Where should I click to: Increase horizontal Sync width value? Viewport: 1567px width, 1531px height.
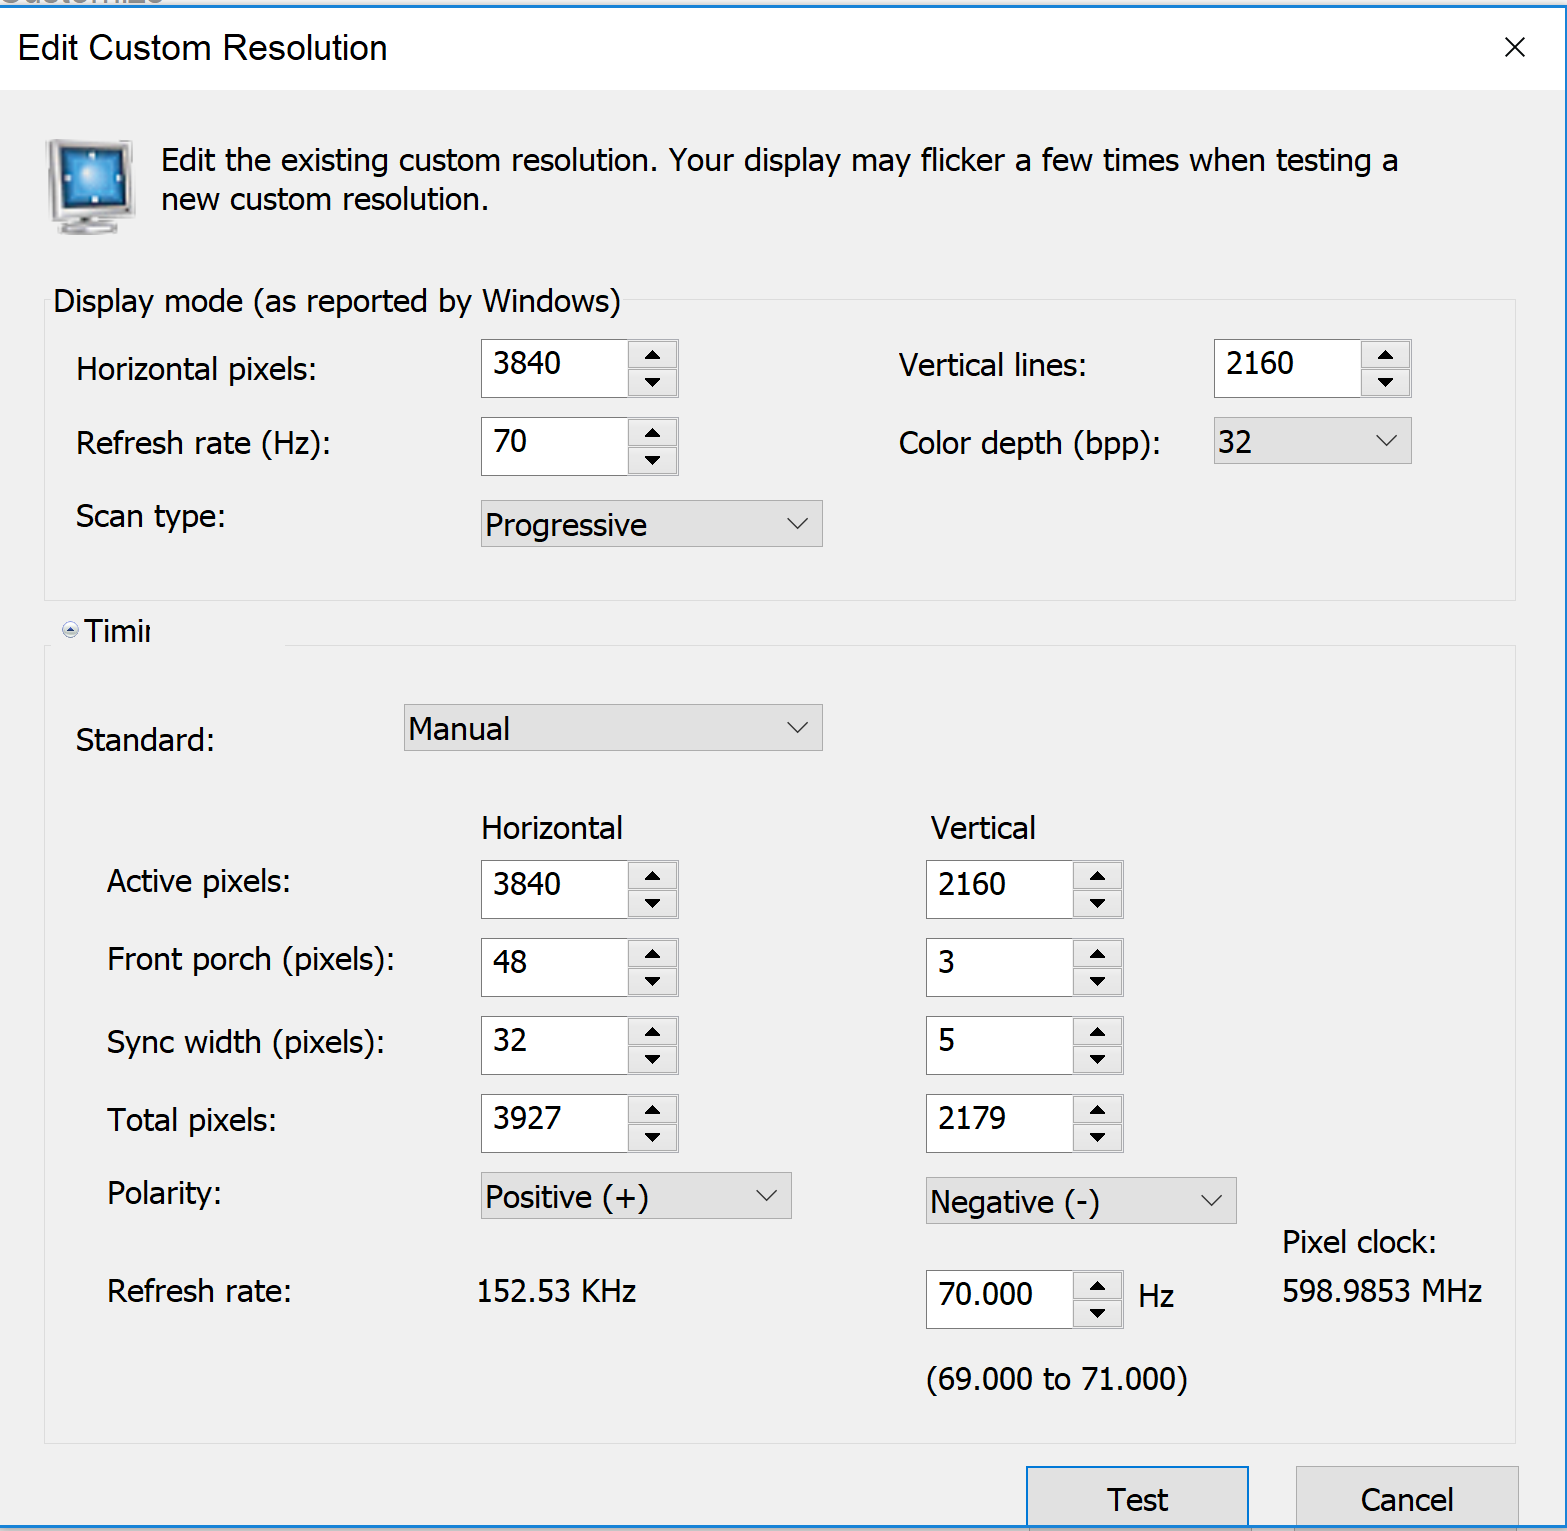pos(653,1032)
